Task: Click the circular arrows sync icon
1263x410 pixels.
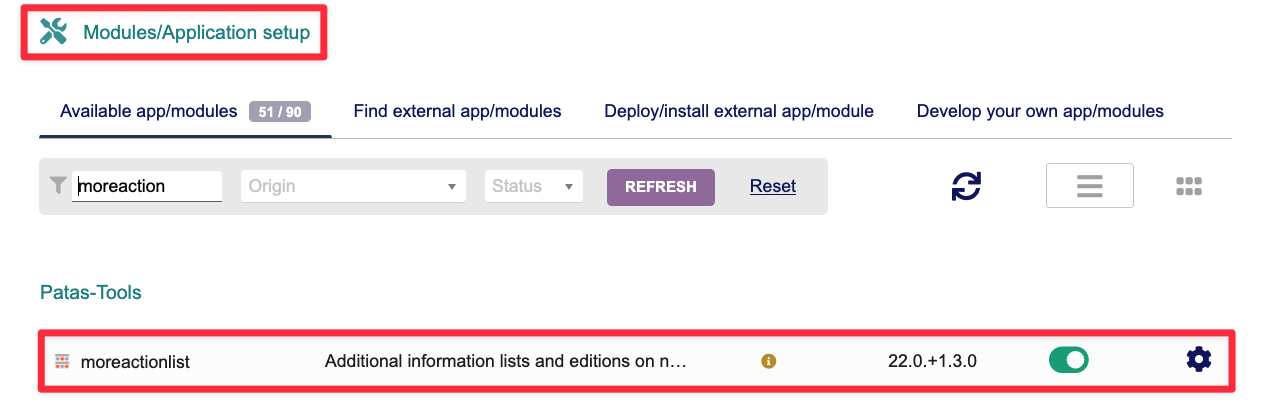Action: (966, 186)
